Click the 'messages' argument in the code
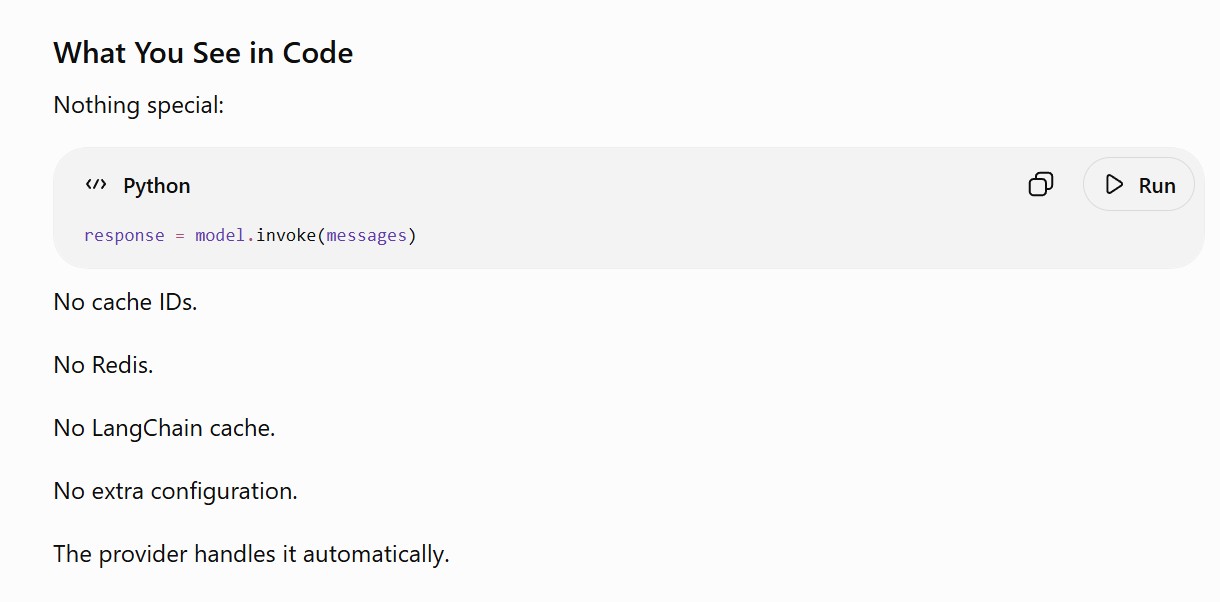The height and width of the screenshot is (602, 1220). pyautogui.click(x=367, y=236)
